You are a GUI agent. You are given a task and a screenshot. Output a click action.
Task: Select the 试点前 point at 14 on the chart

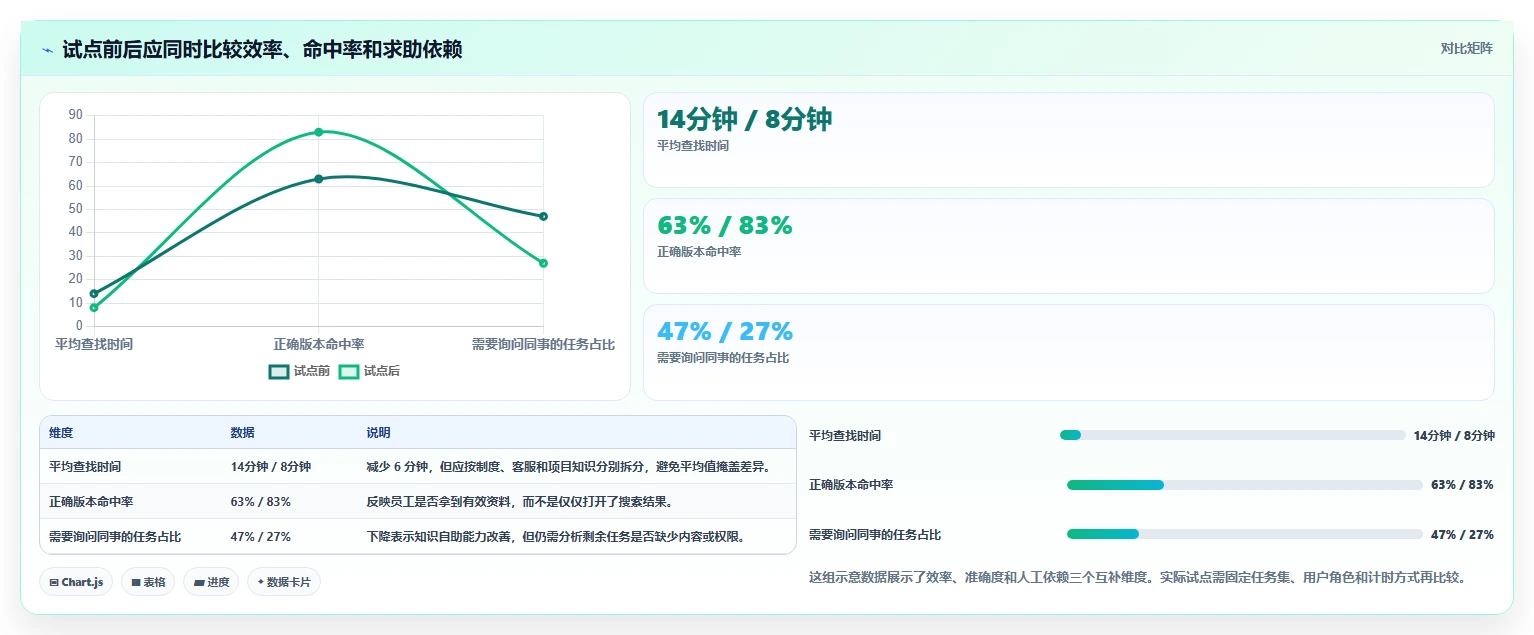pos(94,293)
